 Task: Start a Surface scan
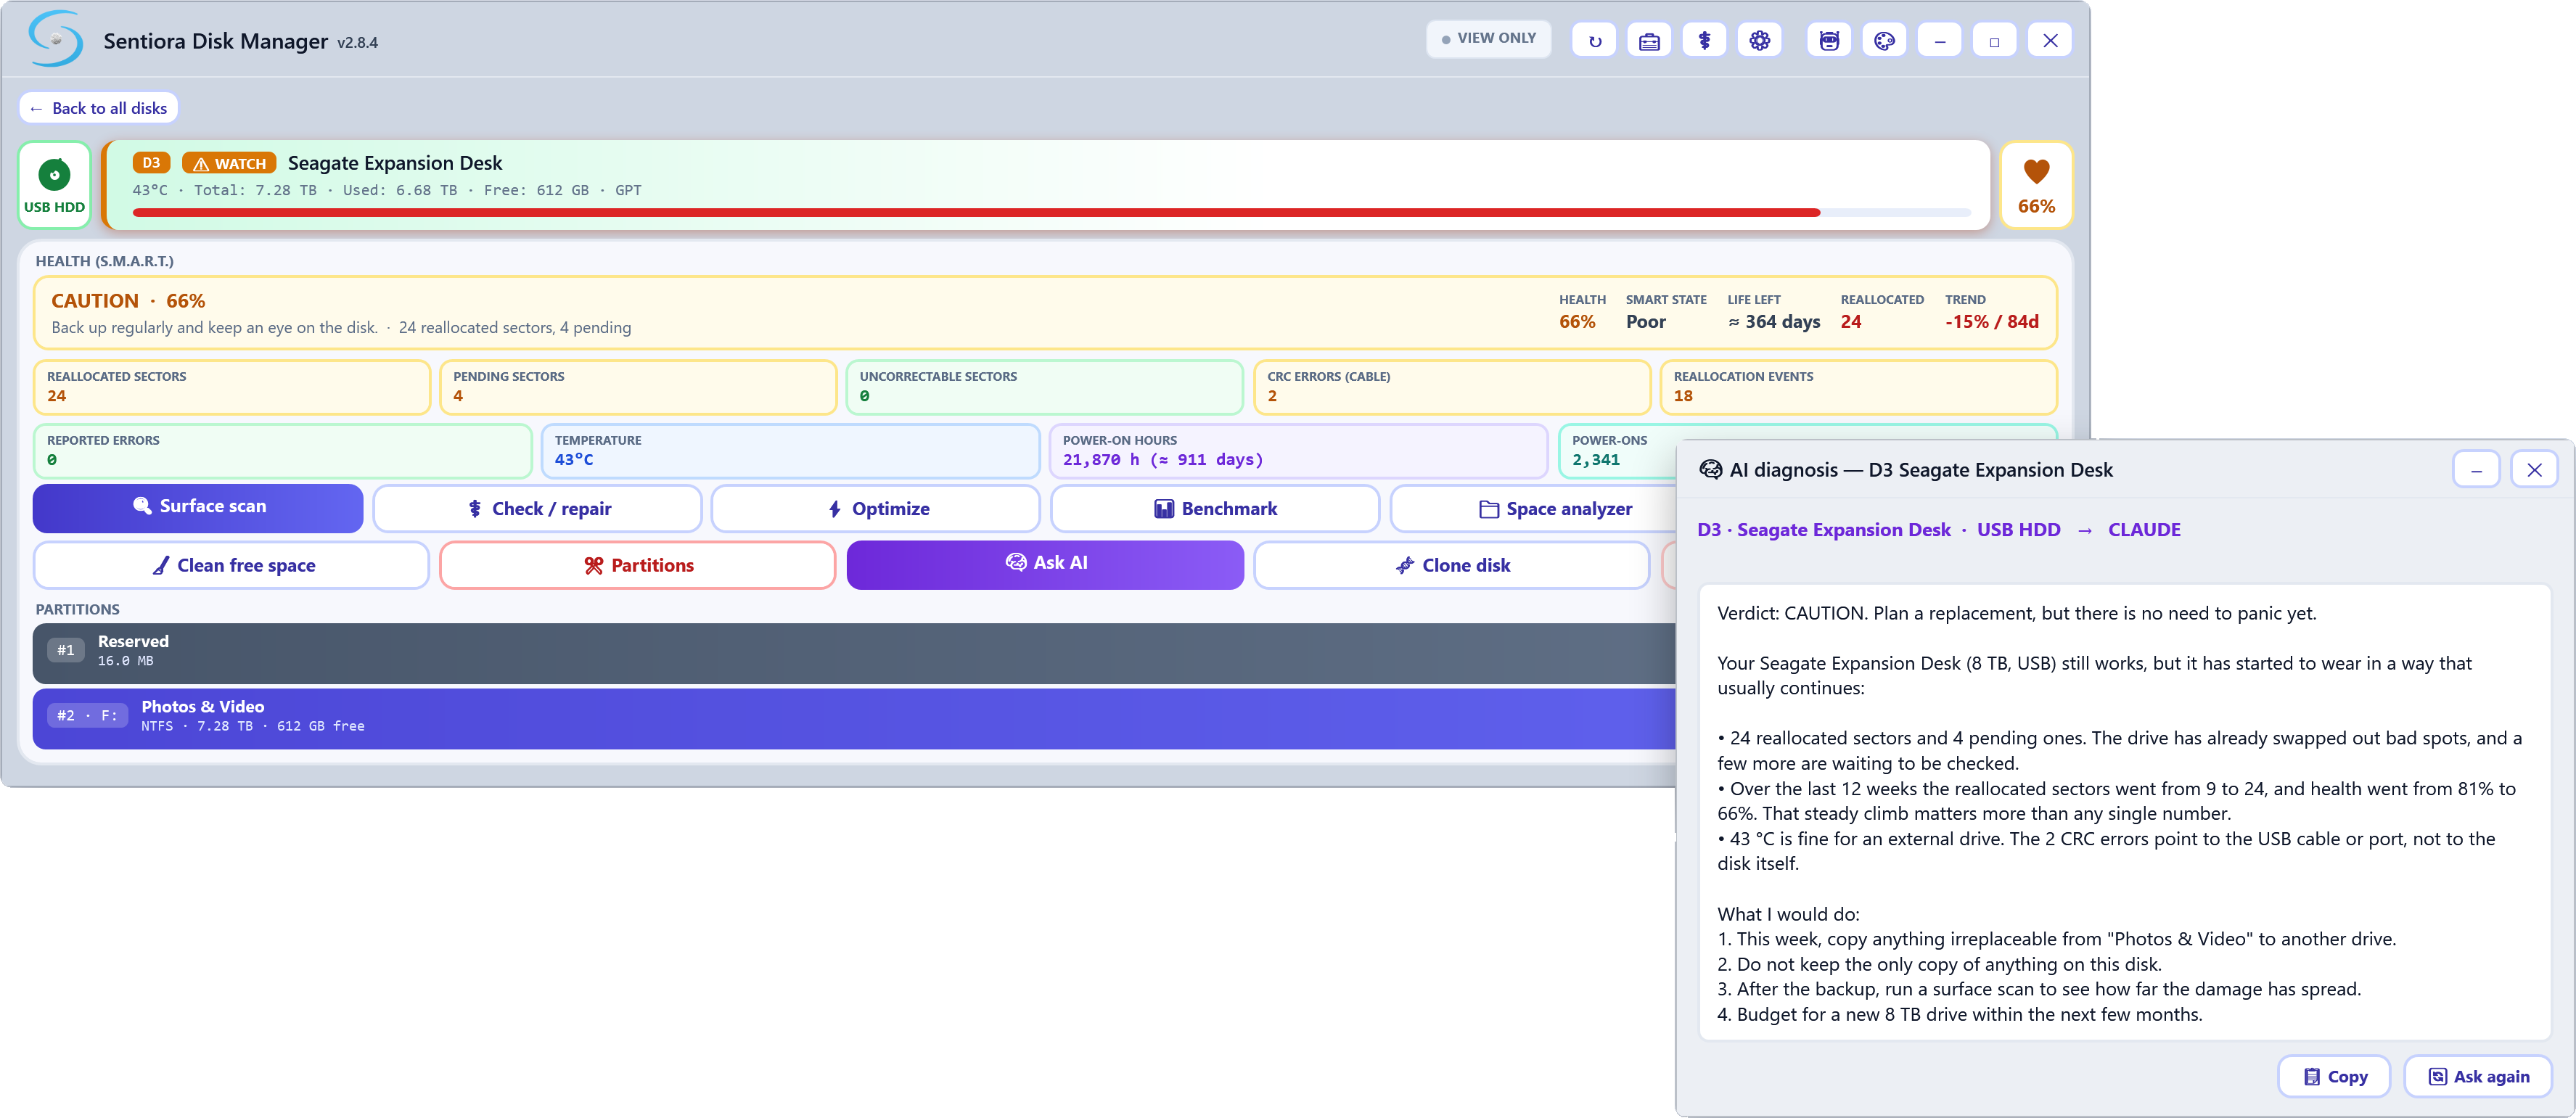click(198, 507)
